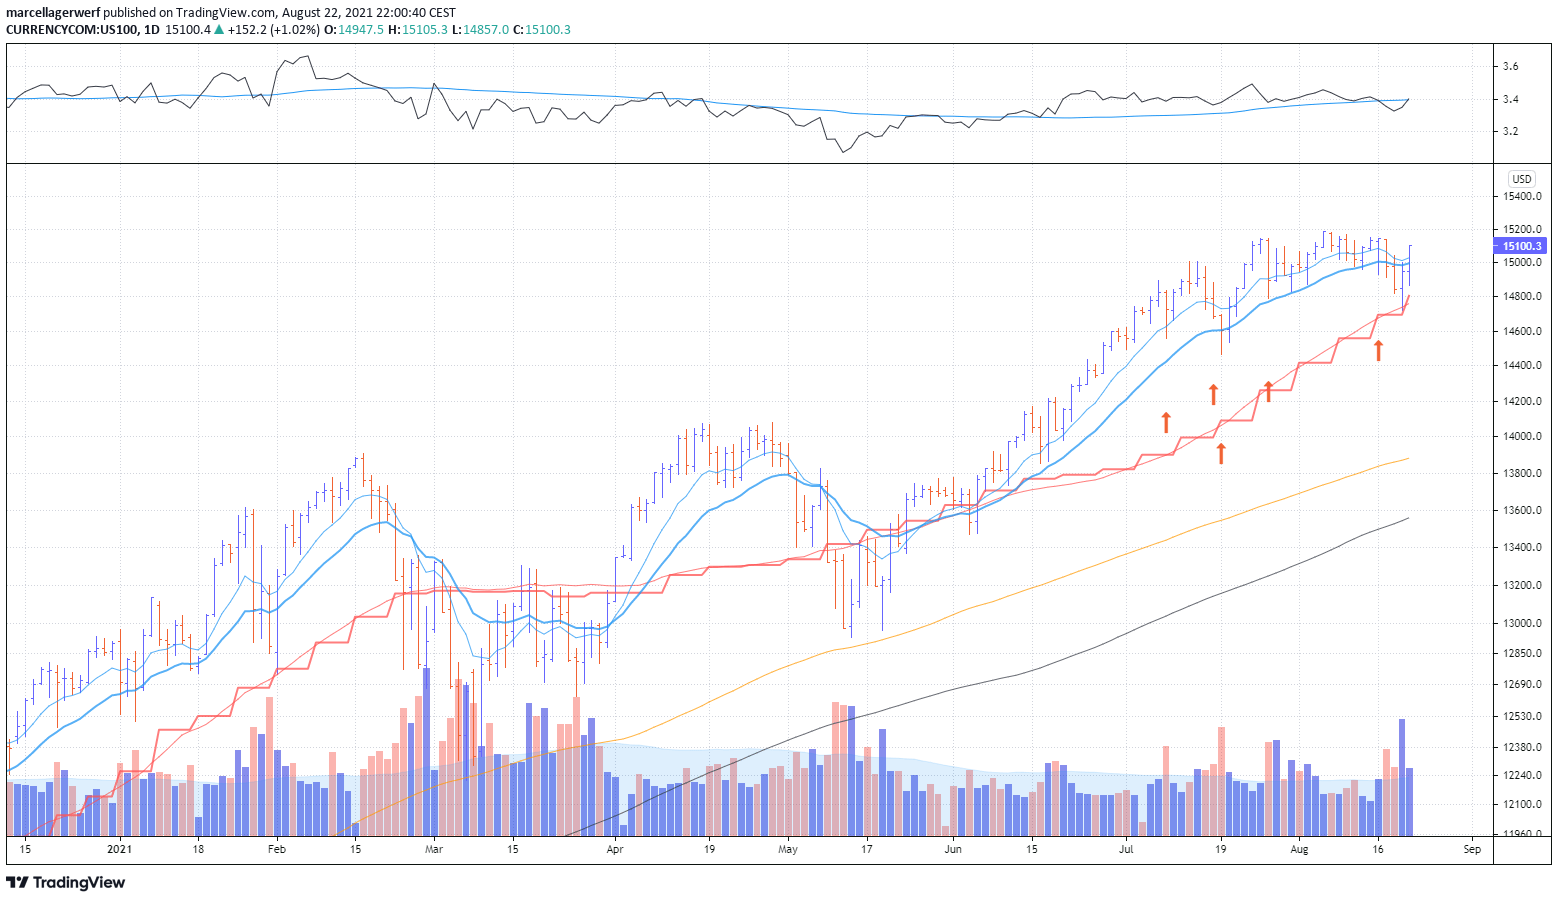
Task: Click the 15200.0 price axis label
Action: (1521, 229)
